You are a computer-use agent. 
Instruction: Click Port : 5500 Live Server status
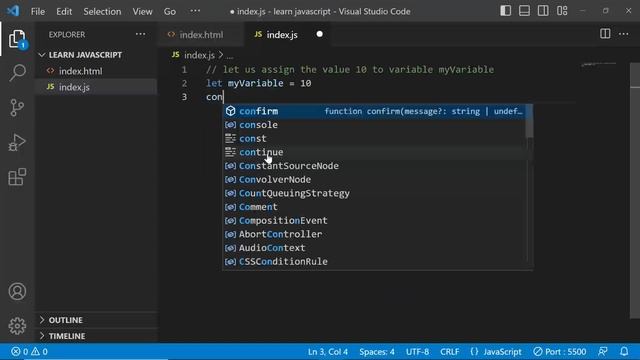tap(560, 351)
